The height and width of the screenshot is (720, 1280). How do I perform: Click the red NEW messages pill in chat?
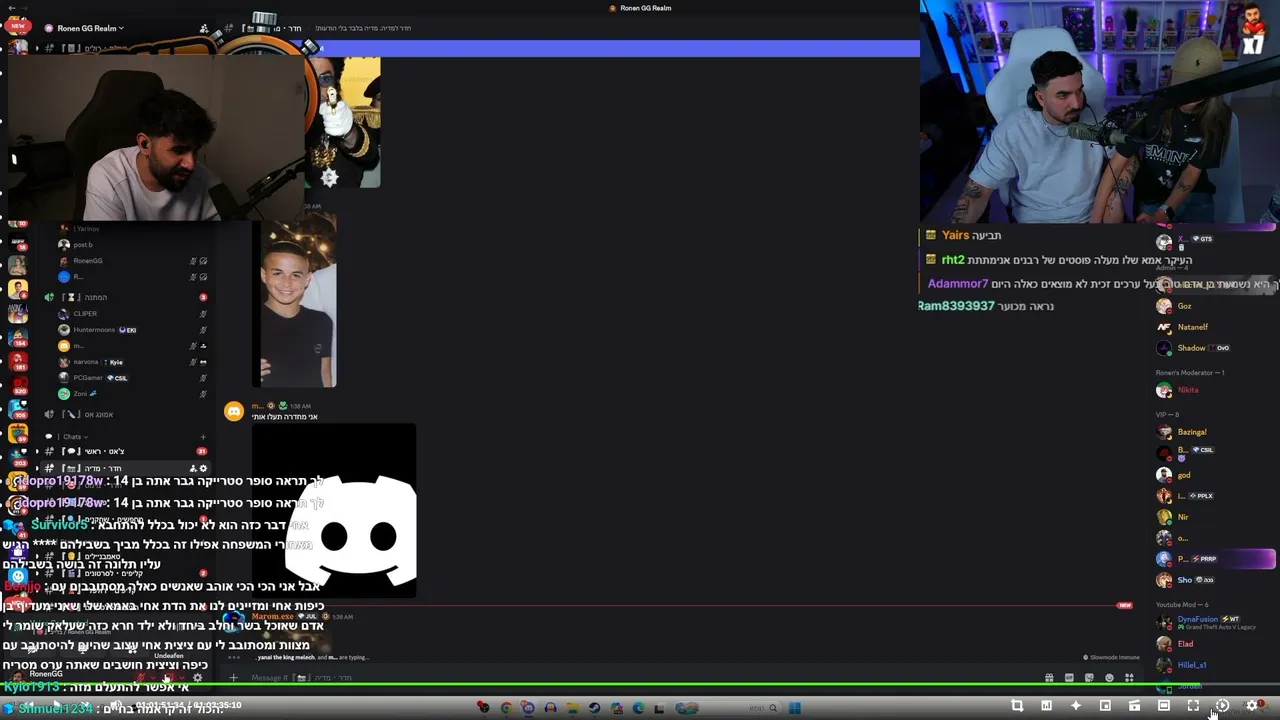[x=1125, y=606]
